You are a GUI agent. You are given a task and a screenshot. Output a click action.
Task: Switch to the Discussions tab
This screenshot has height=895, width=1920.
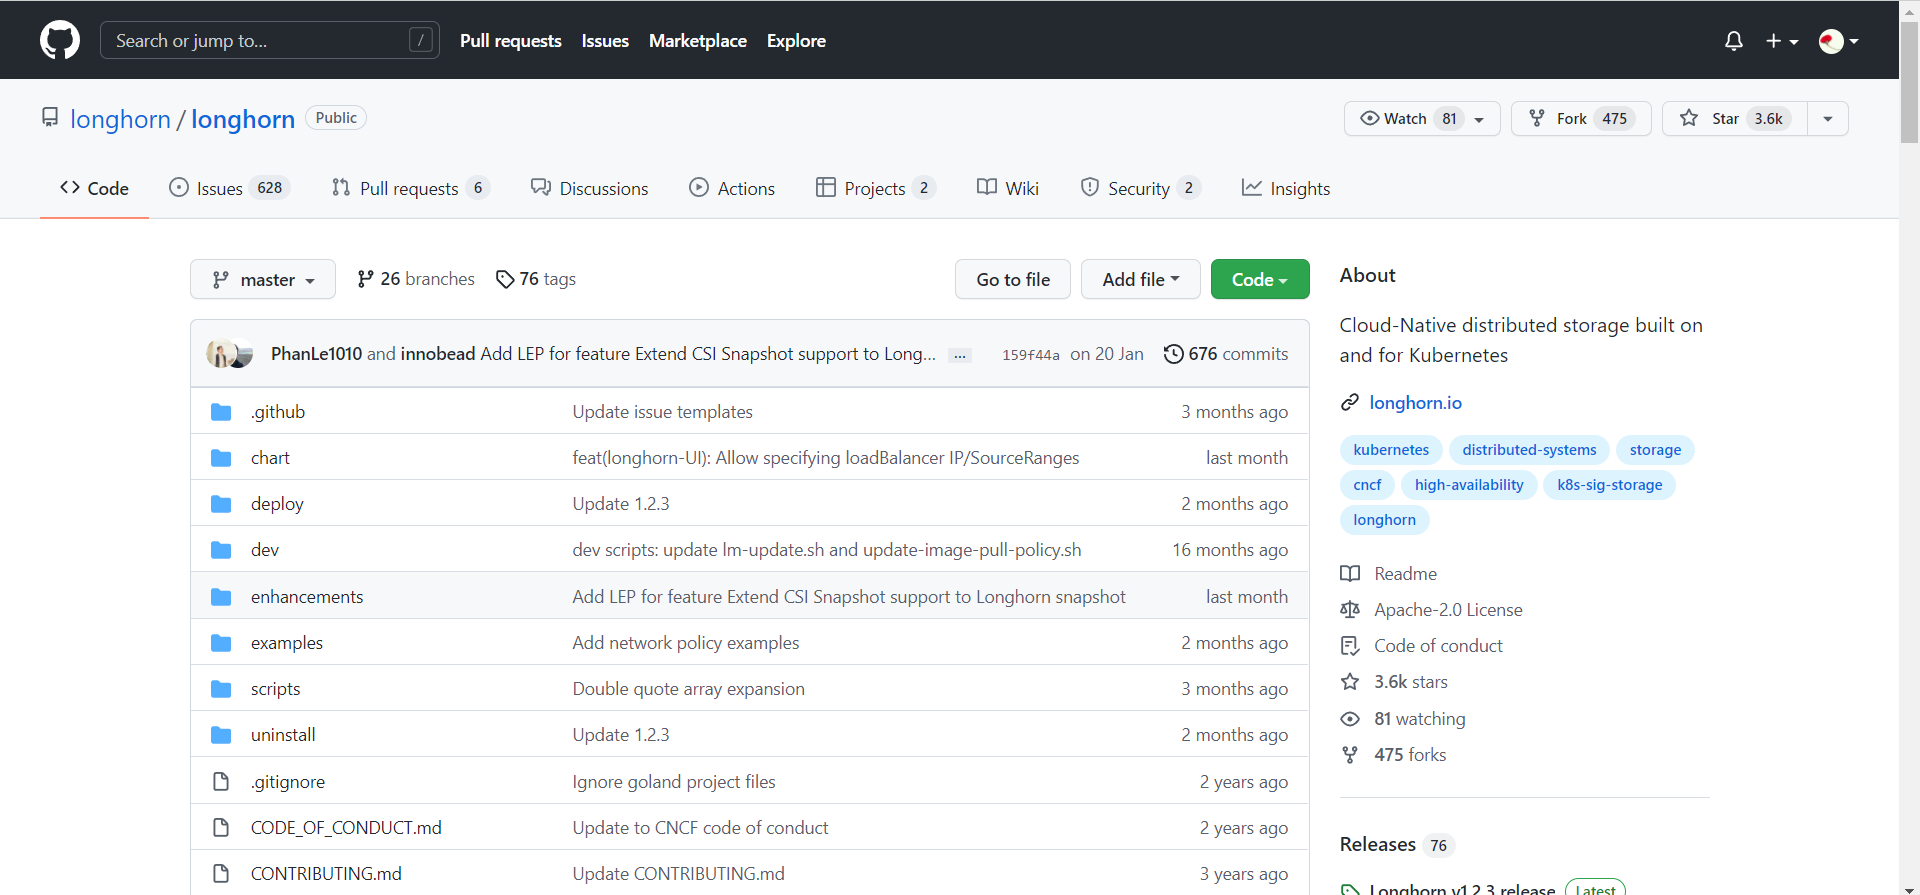point(589,188)
